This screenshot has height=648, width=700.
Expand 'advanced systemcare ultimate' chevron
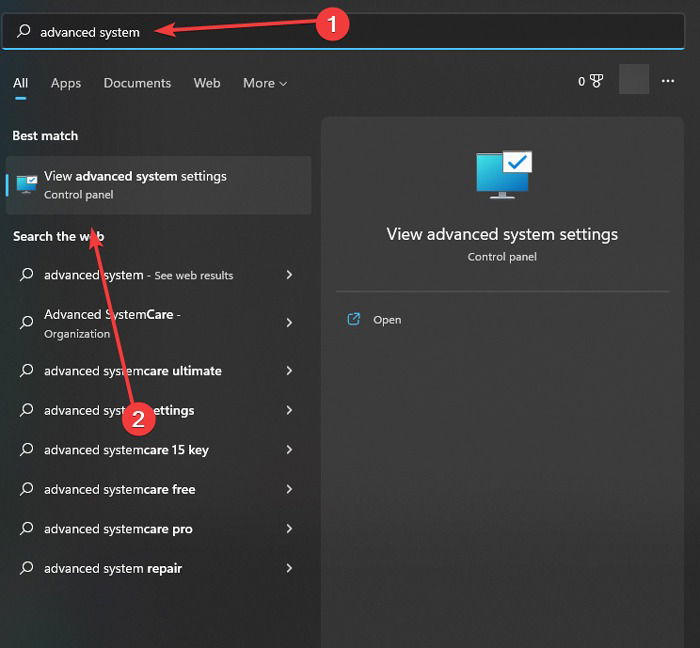coord(289,370)
